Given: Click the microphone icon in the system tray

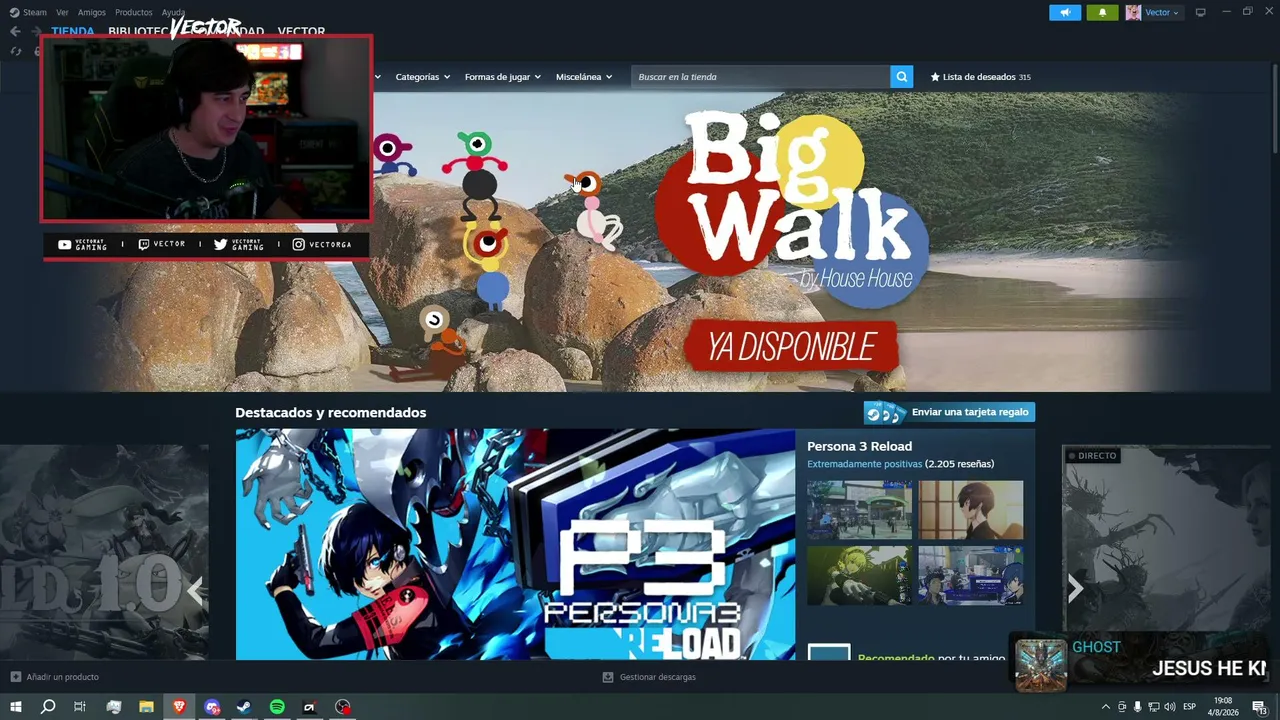Looking at the screenshot, I should pyautogui.click(x=1138, y=707).
